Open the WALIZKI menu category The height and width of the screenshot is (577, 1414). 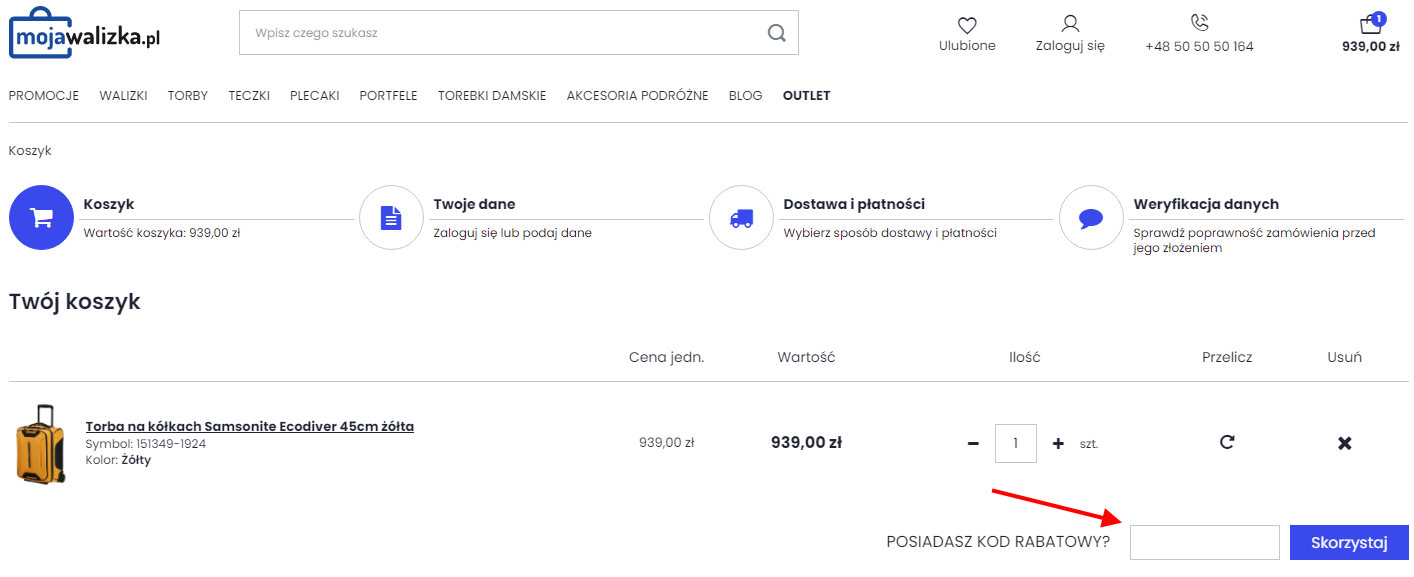pos(123,96)
